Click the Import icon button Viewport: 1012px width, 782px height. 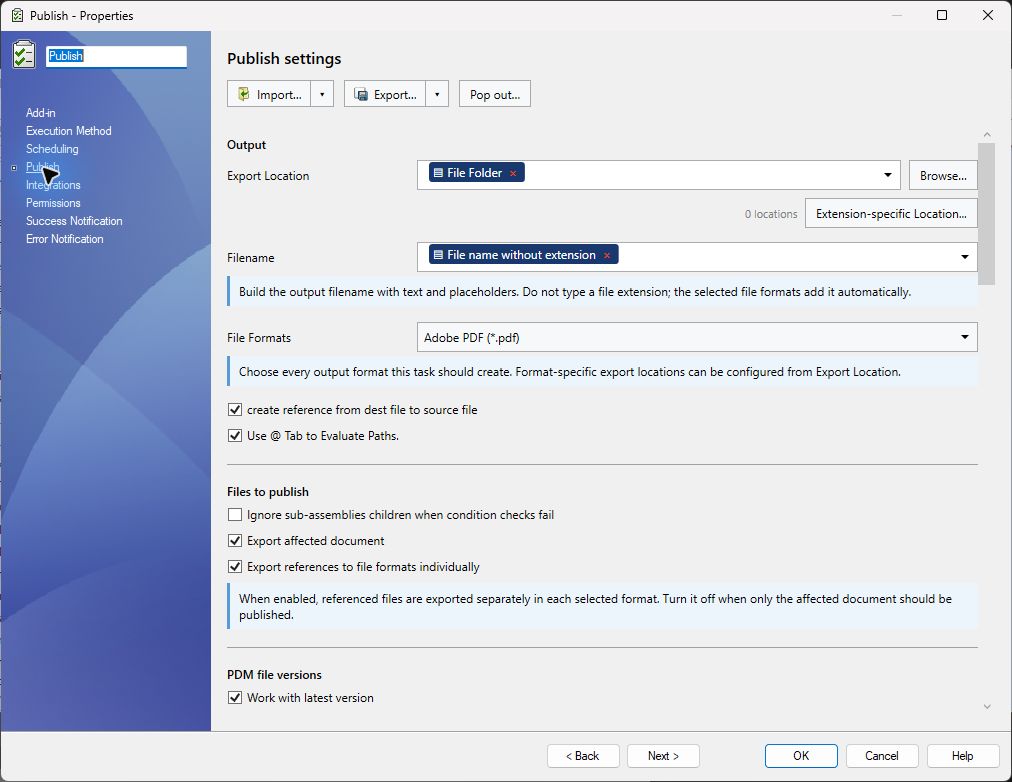point(269,94)
